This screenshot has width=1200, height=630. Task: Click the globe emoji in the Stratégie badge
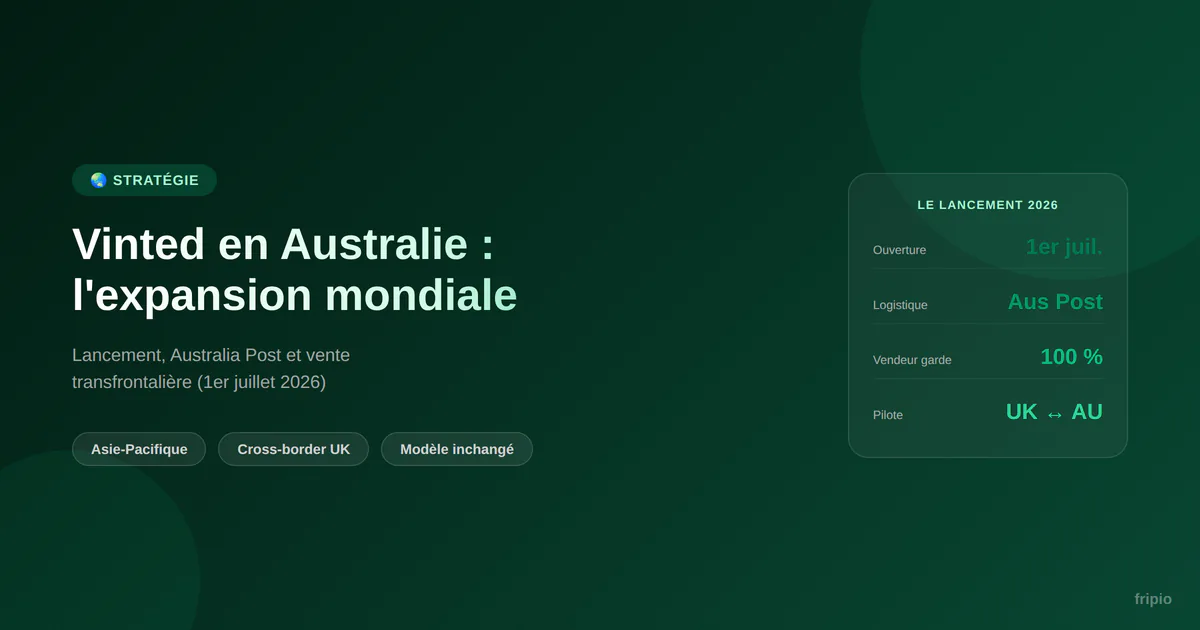point(98,180)
